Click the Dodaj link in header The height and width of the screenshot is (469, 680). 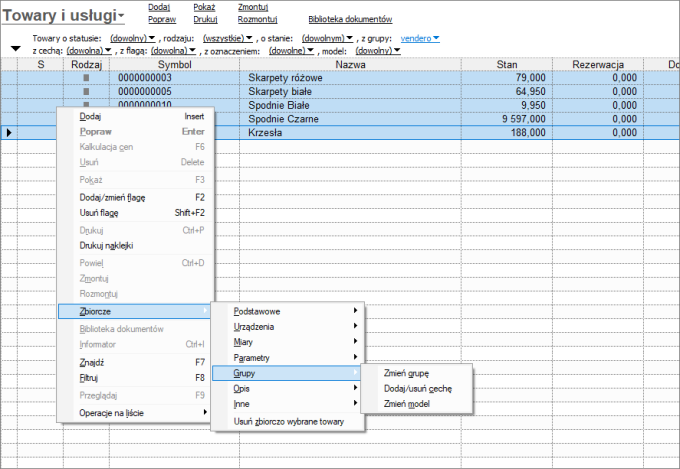[159, 7]
